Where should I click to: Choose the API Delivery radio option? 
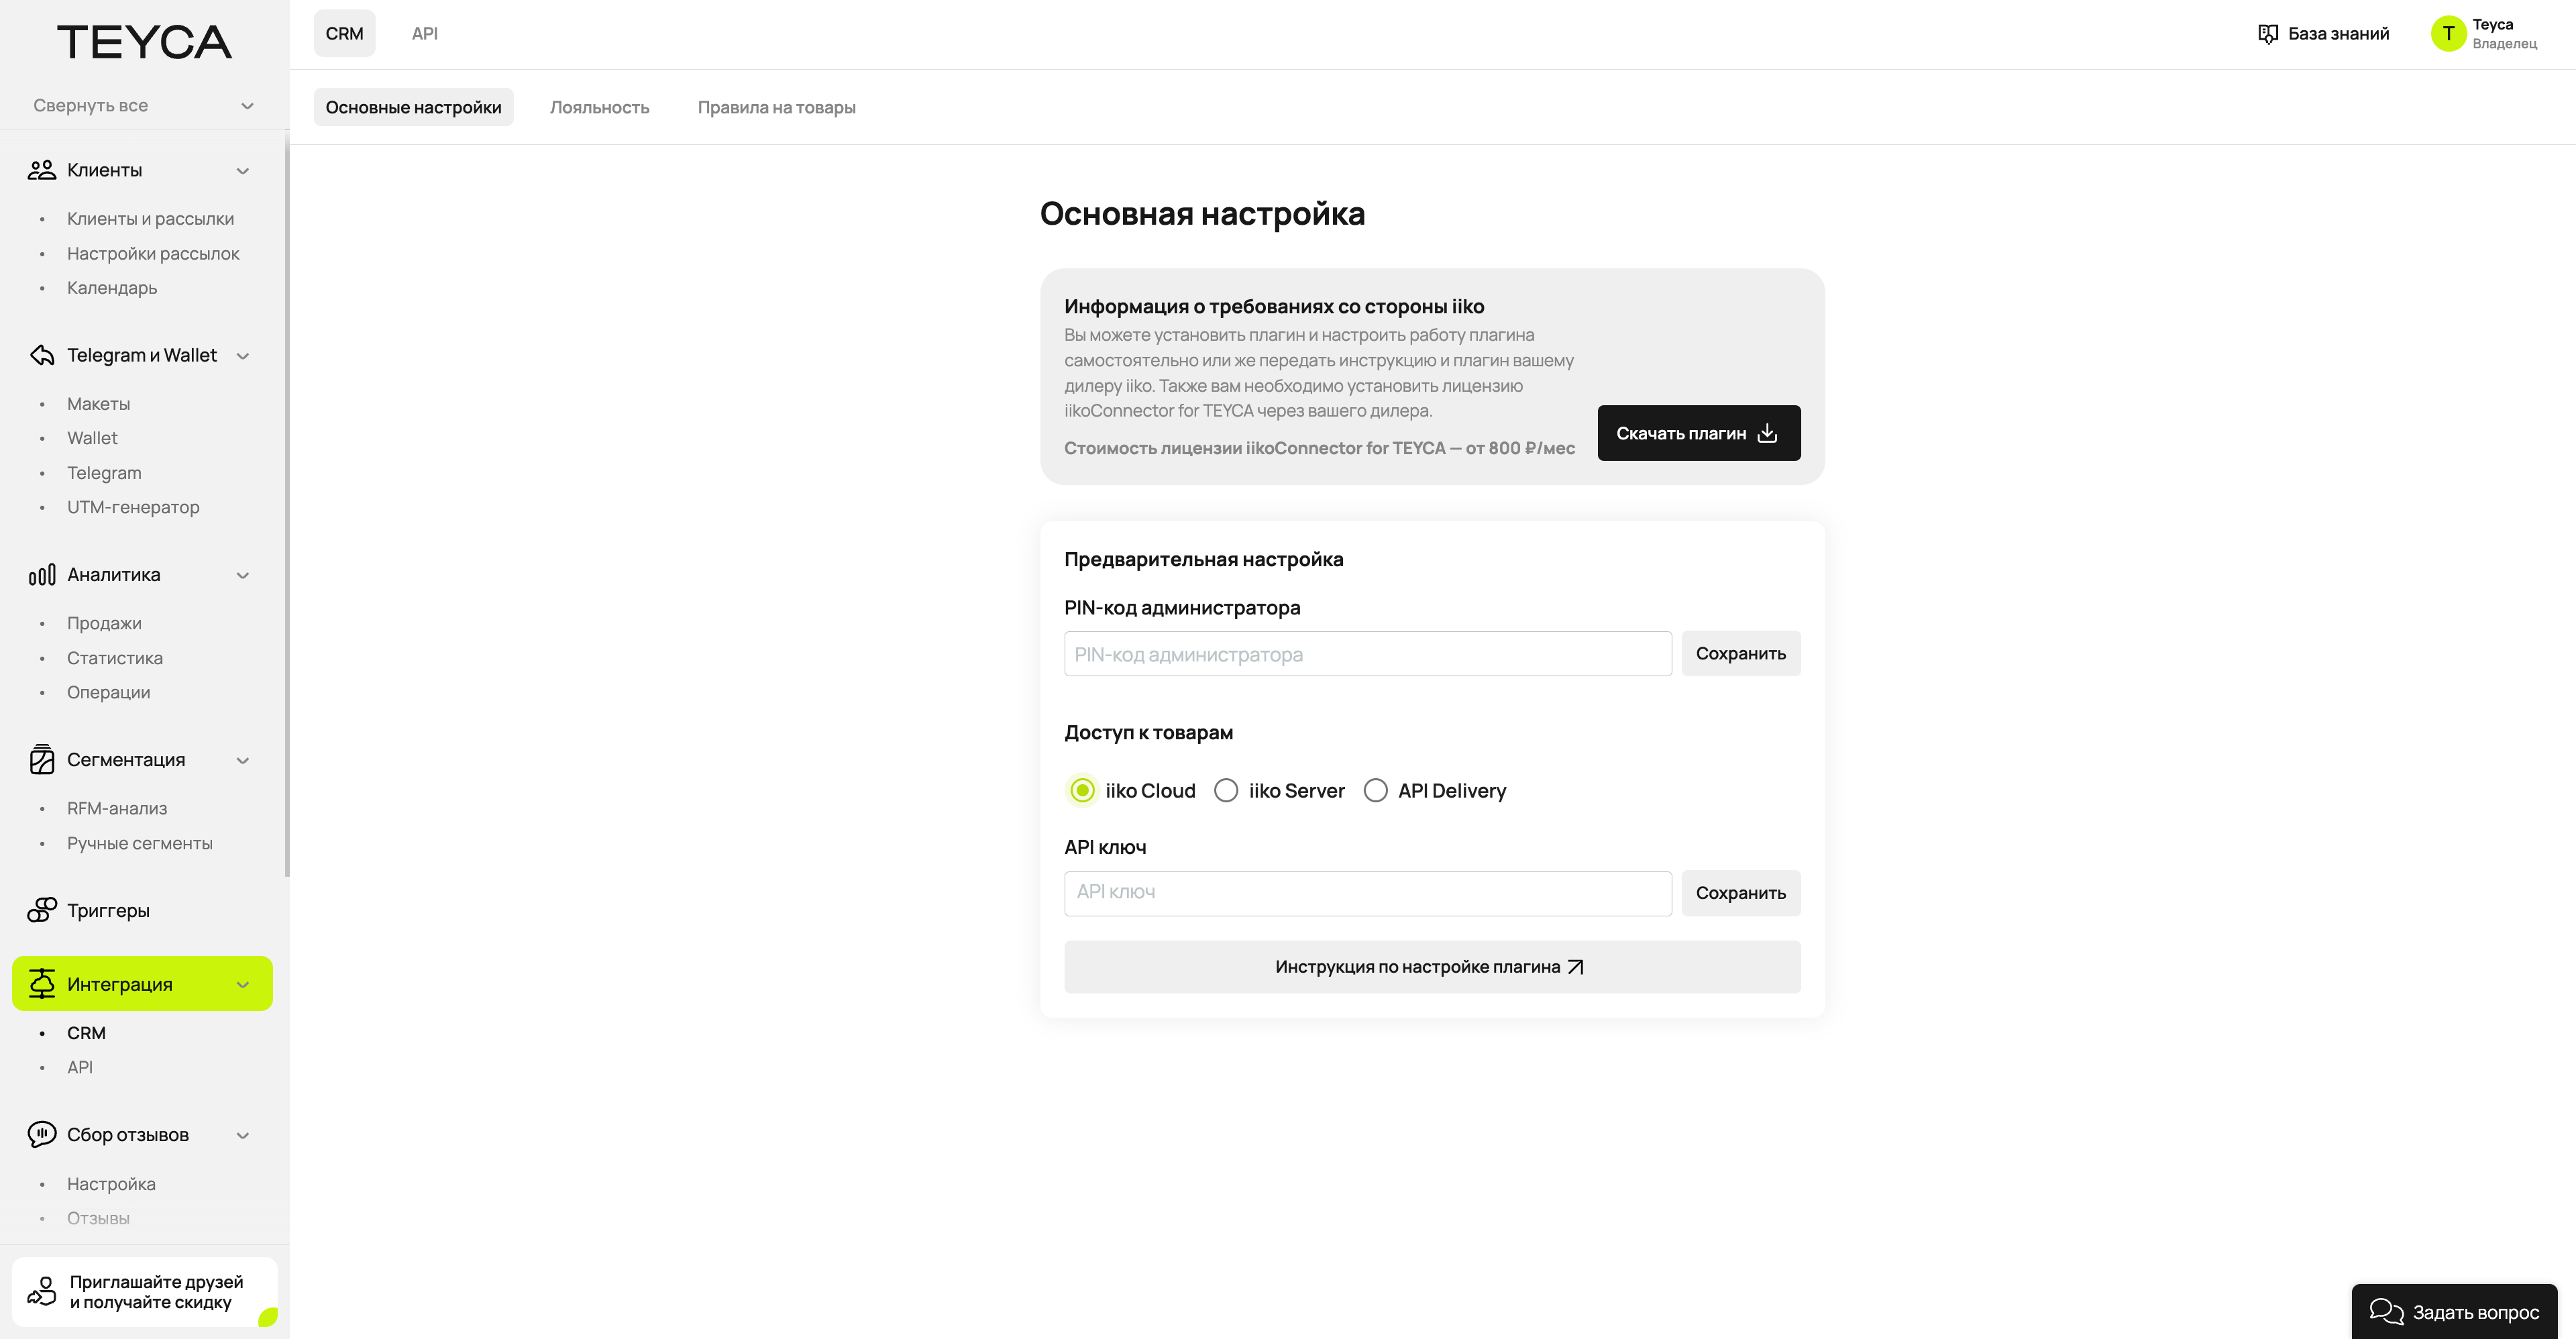click(1375, 791)
